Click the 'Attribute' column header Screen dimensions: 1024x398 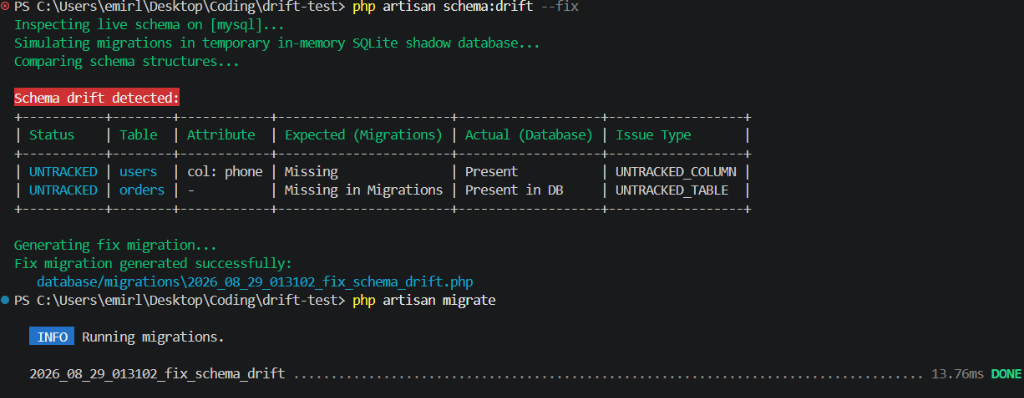[x=221, y=135]
